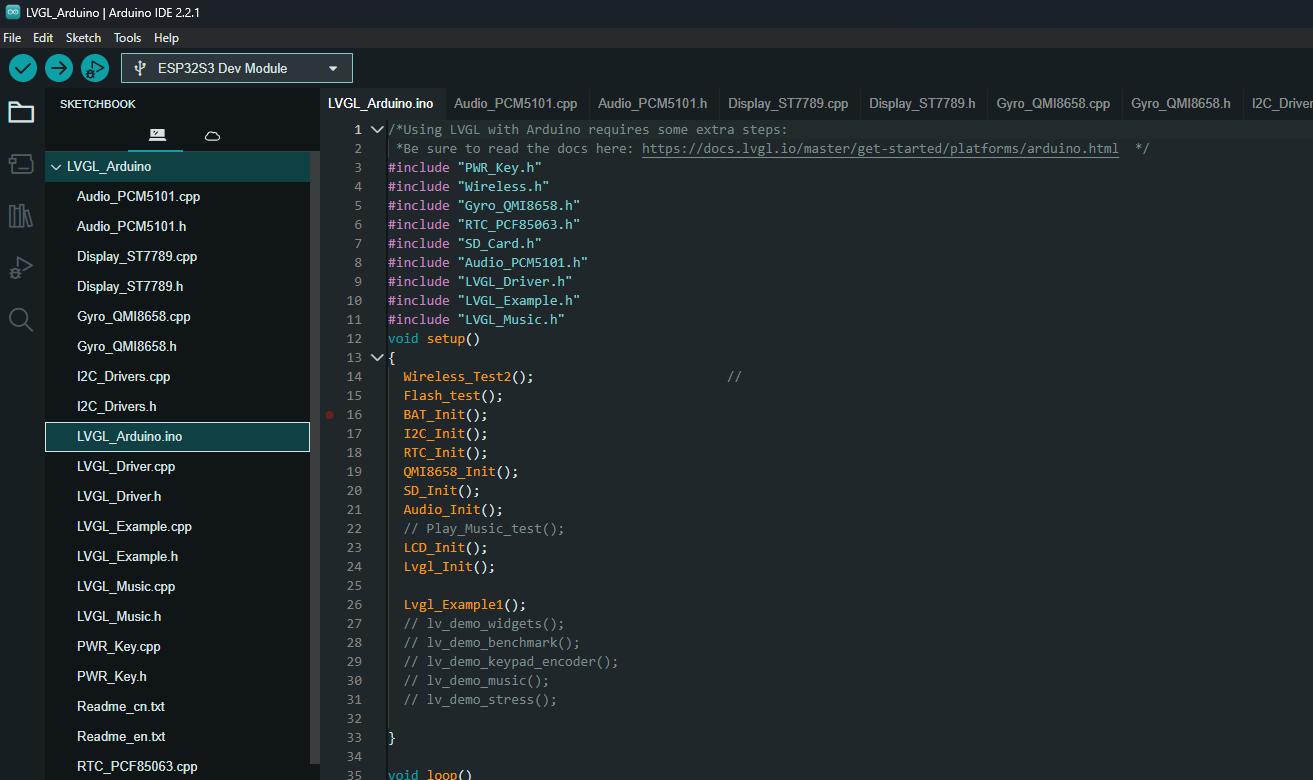
Task: Open the Sketch menu
Action: 84,38
